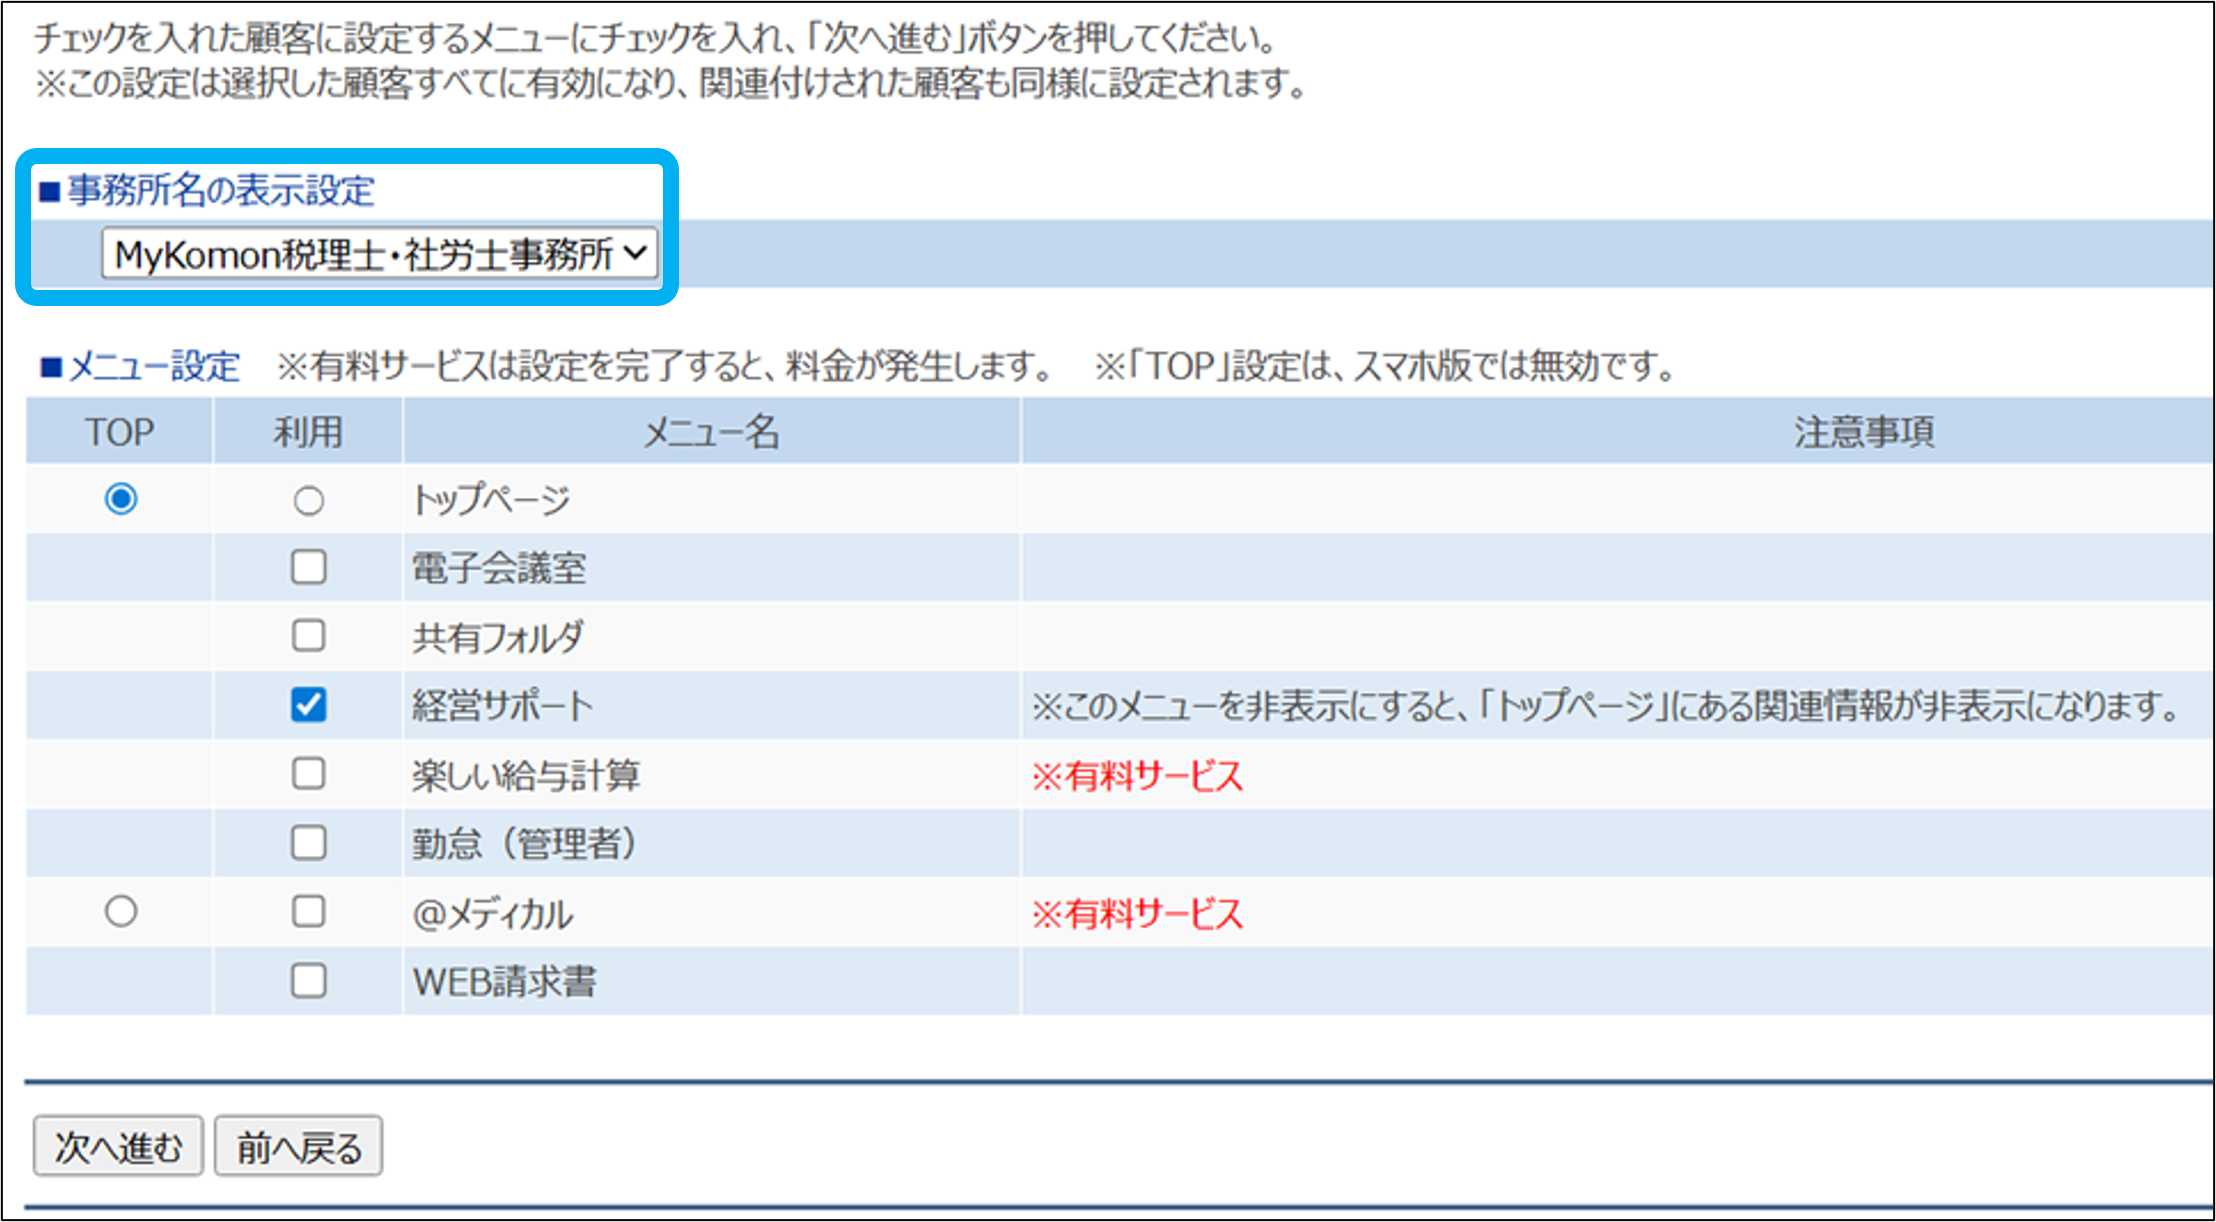Click the 経営サポート caution note text
Viewport: 2216px width, 1222px height.
click(1606, 706)
